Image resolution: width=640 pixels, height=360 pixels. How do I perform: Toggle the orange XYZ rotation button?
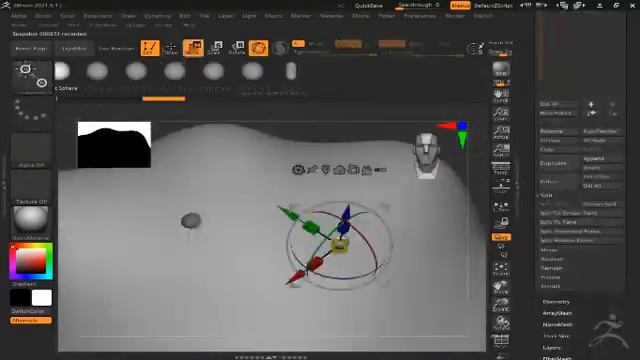coord(501,237)
